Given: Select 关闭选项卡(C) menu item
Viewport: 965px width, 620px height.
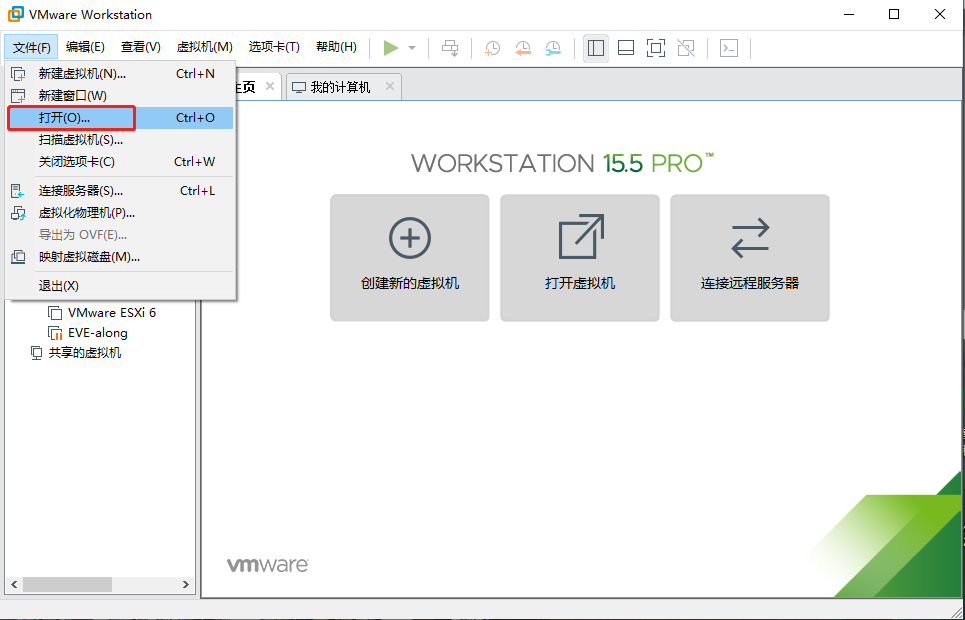Looking at the screenshot, I should point(120,162).
